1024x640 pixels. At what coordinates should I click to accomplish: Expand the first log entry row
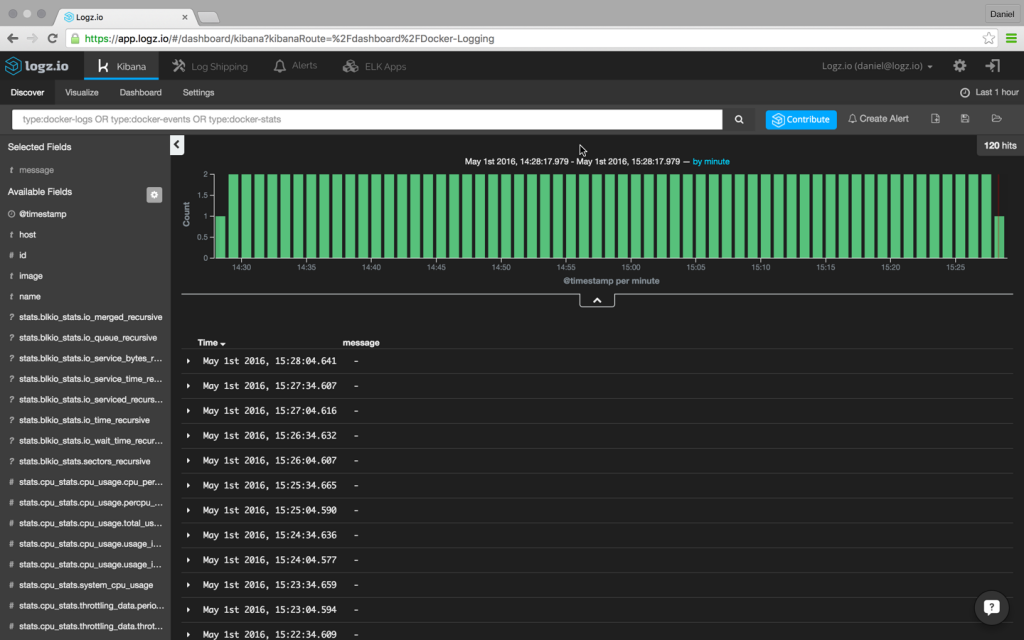tap(186, 361)
